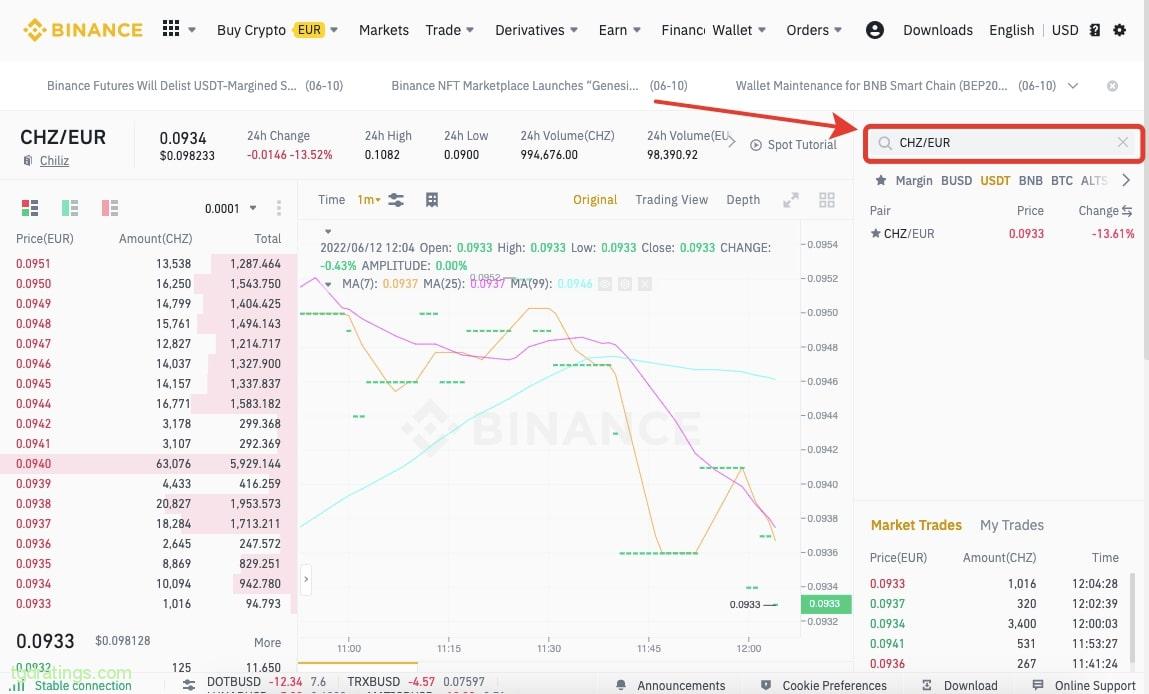Open the 1m time interval dropdown
This screenshot has height=694, width=1149.
click(369, 200)
